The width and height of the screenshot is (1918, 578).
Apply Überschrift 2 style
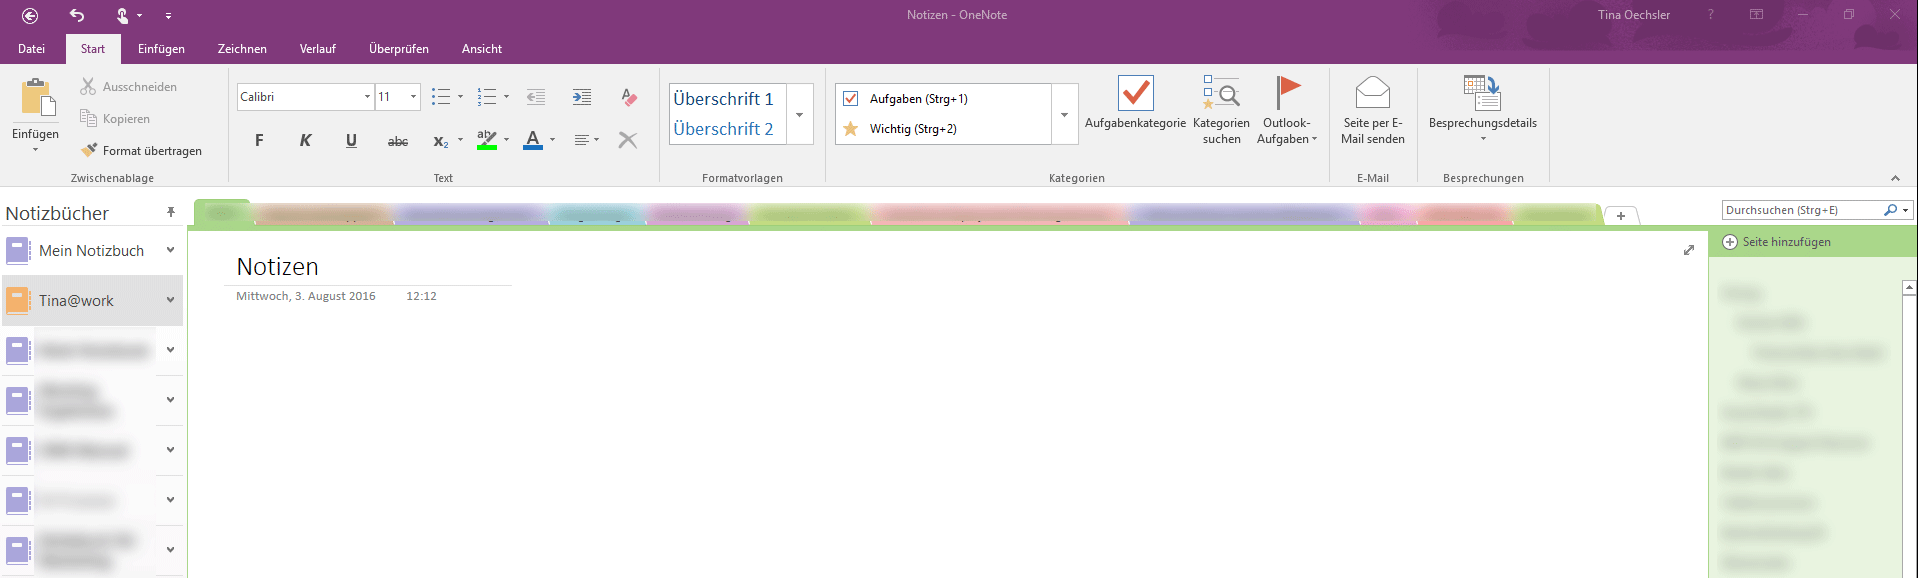[x=724, y=129]
